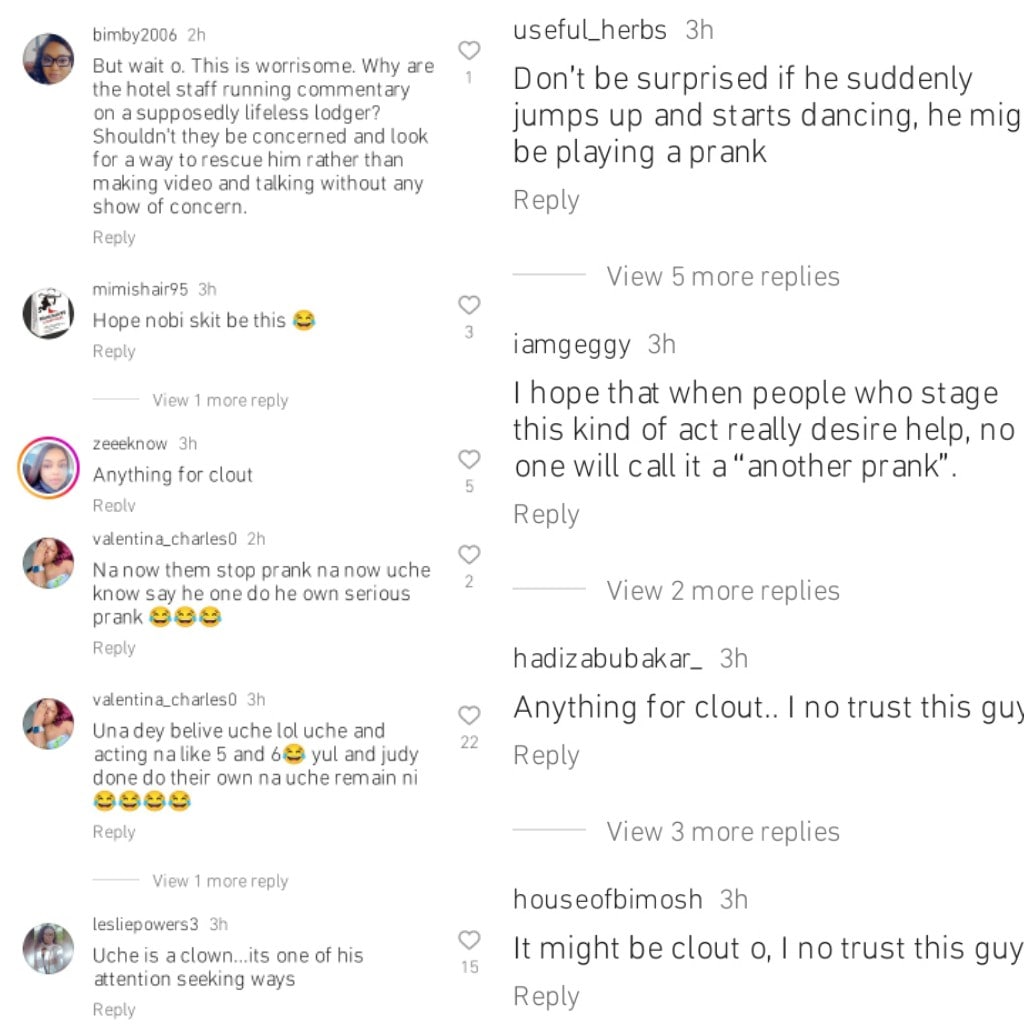The image size is (1024, 1024).
Task: Tap bimby2006's profile photo
Action: point(47,57)
